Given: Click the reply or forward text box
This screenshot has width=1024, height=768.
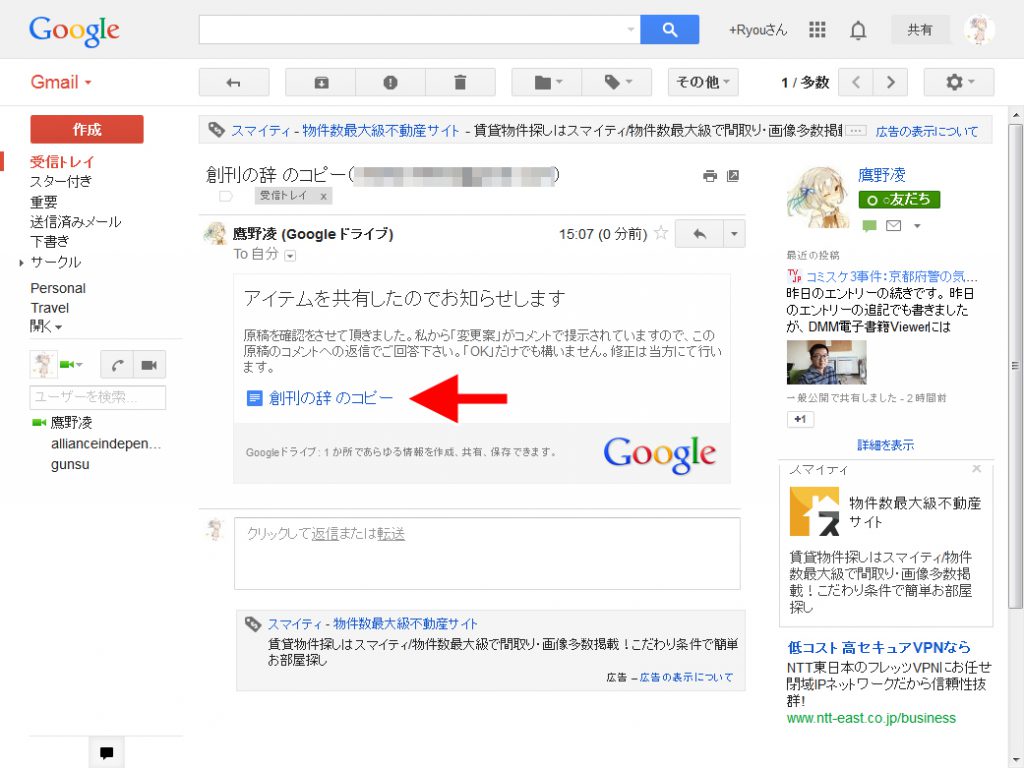Looking at the screenshot, I should [x=487, y=554].
